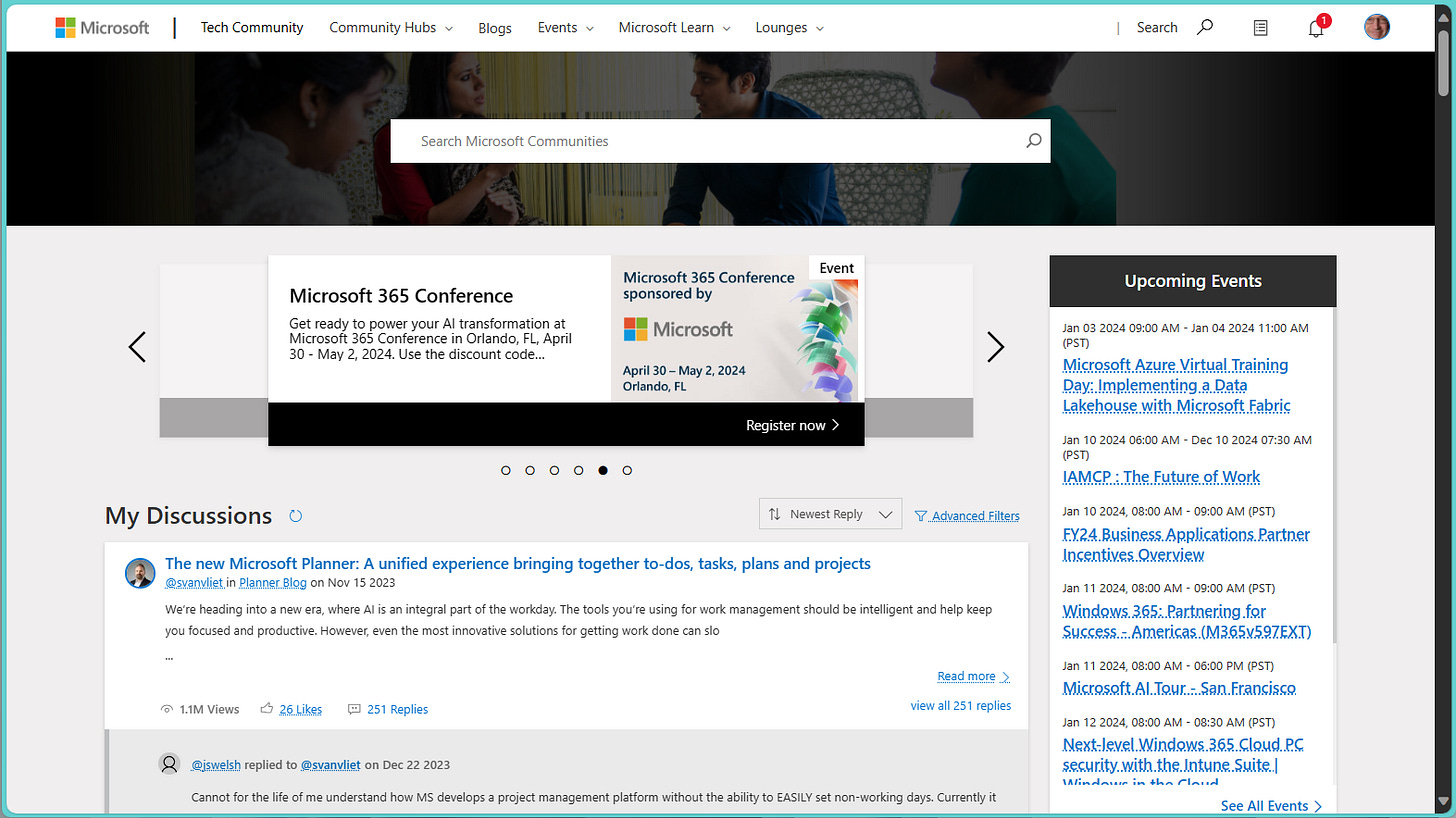Image resolution: width=1456 pixels, height=818 pixels.
Task: Select the first carousel dot indicator
Action: tap(506, 470)
